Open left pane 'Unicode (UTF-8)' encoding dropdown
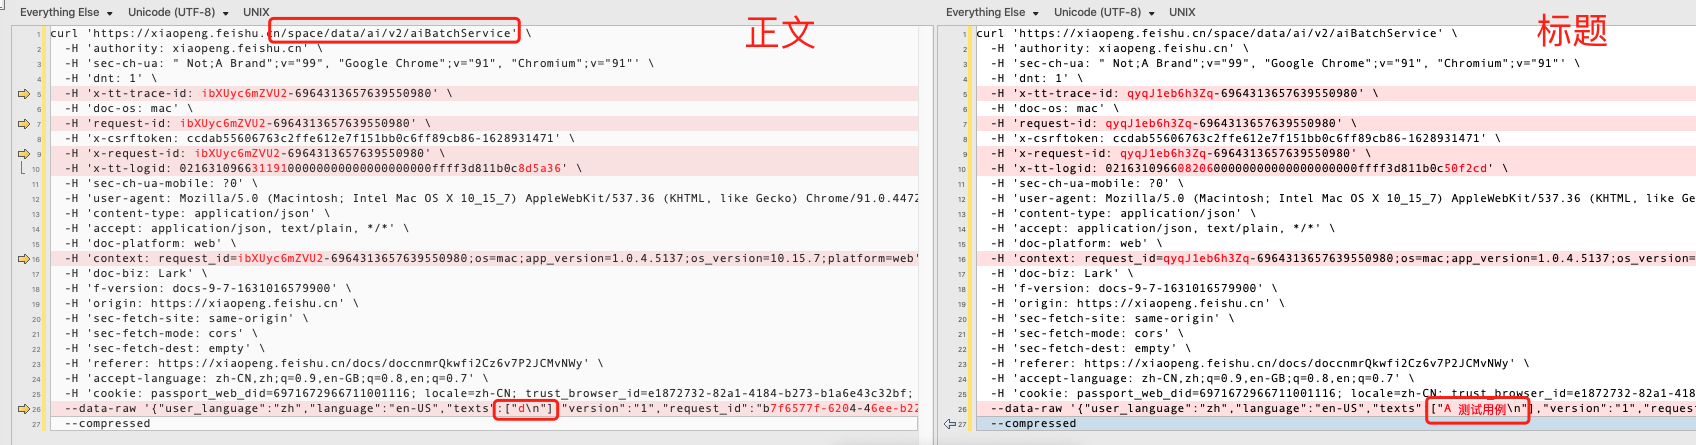 tap(178, 12)
